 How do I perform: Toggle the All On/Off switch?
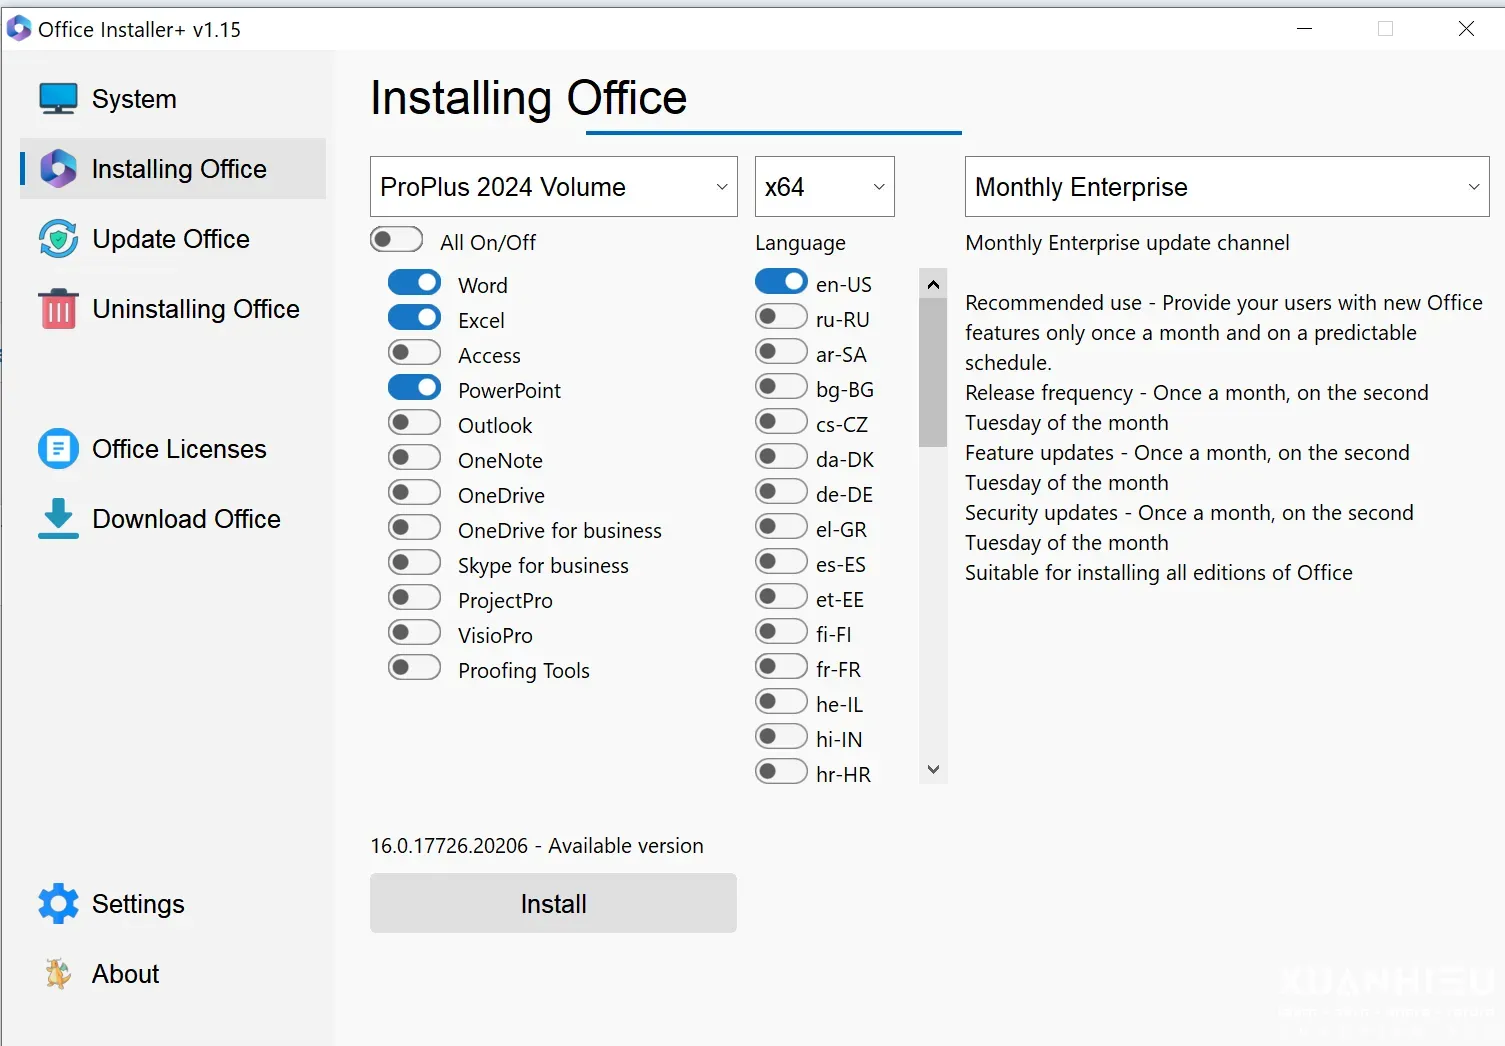(x=396, y=240)
